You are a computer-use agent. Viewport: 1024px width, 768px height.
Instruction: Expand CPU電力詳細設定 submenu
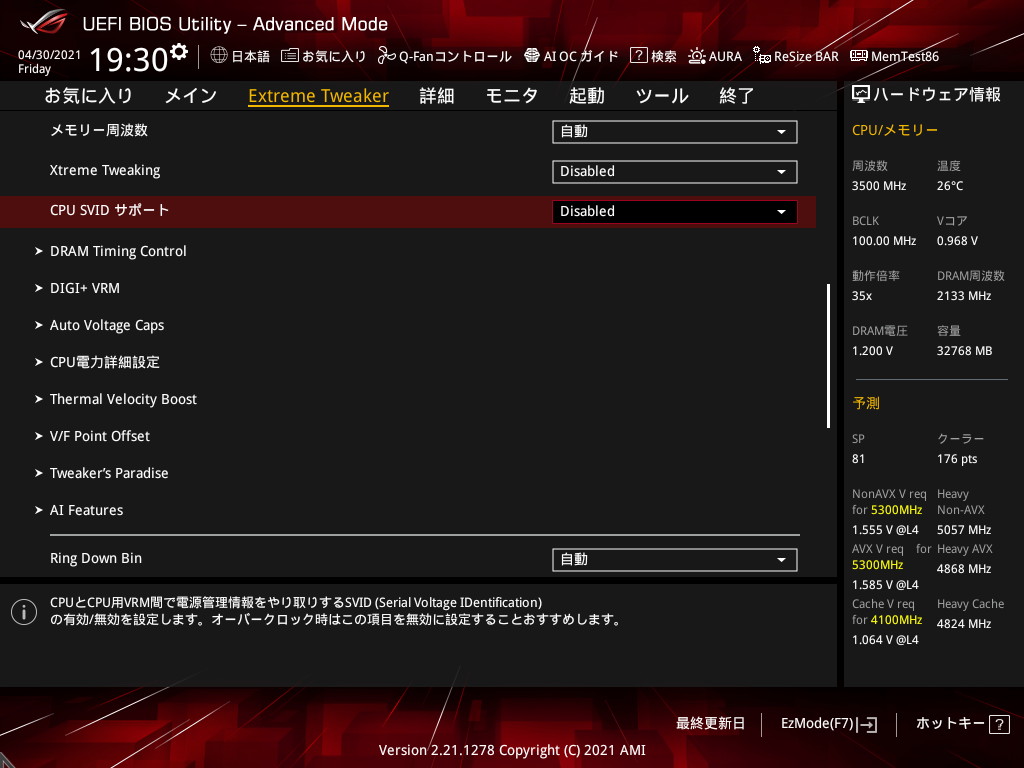tap(104, 362)
